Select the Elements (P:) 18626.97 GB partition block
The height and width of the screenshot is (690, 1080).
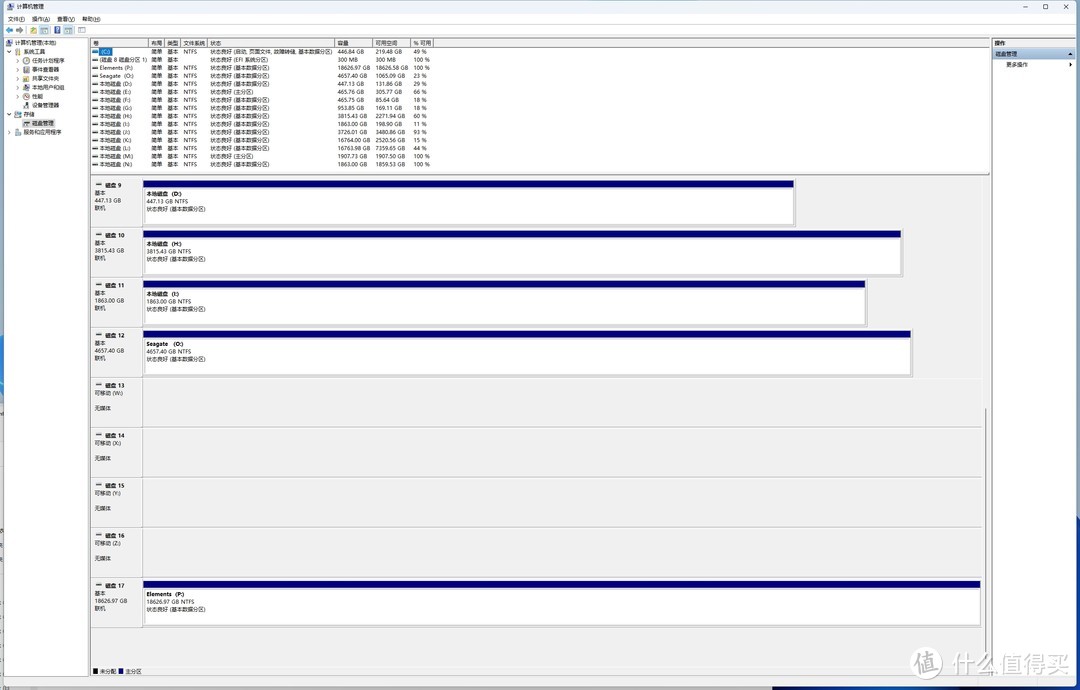(x=561, y=603)
